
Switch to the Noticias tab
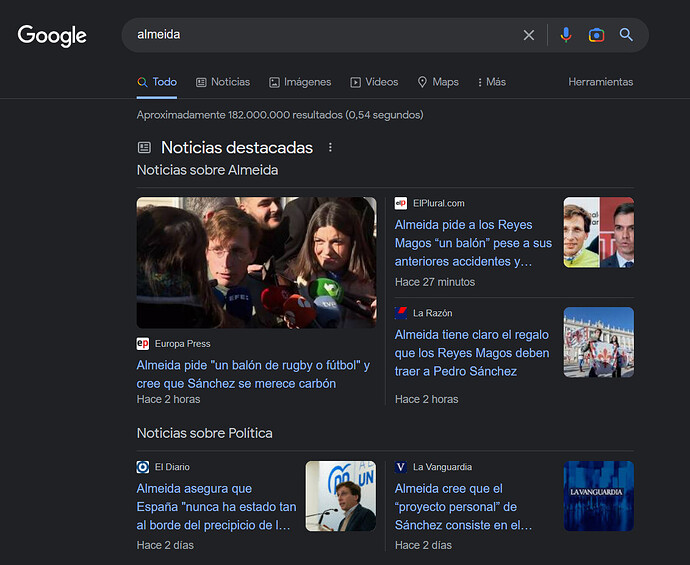pyautogui.click(x=223, y=82)
